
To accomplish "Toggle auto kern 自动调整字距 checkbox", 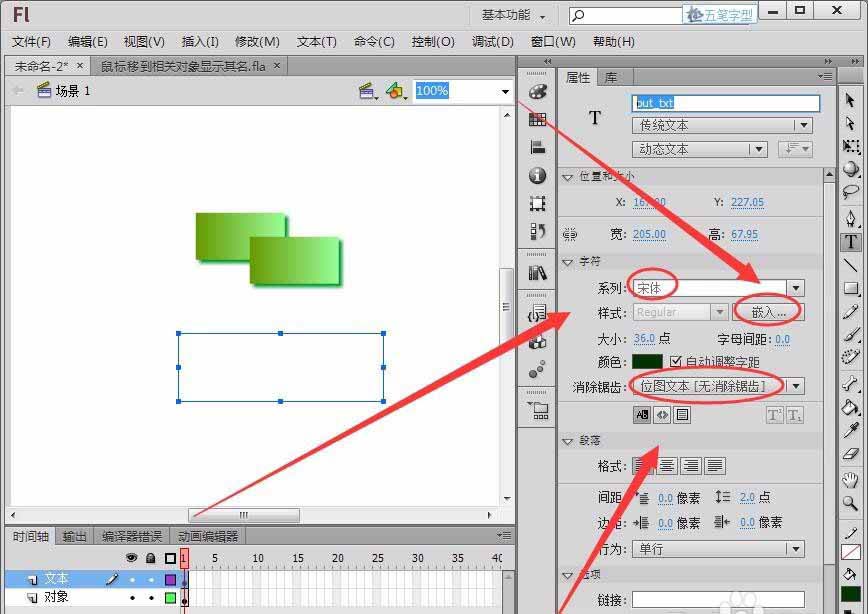I will (675, 362).
